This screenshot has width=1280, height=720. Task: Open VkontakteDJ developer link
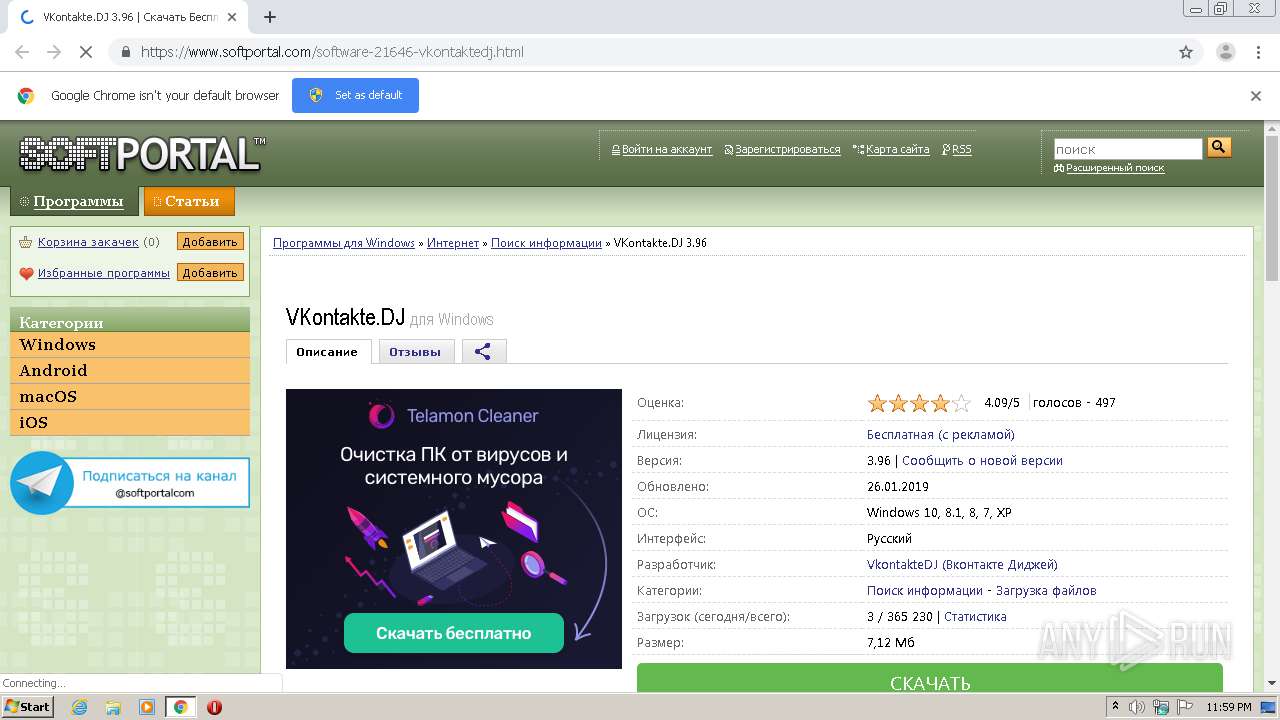pyautogui.click(x=962, y=565)
